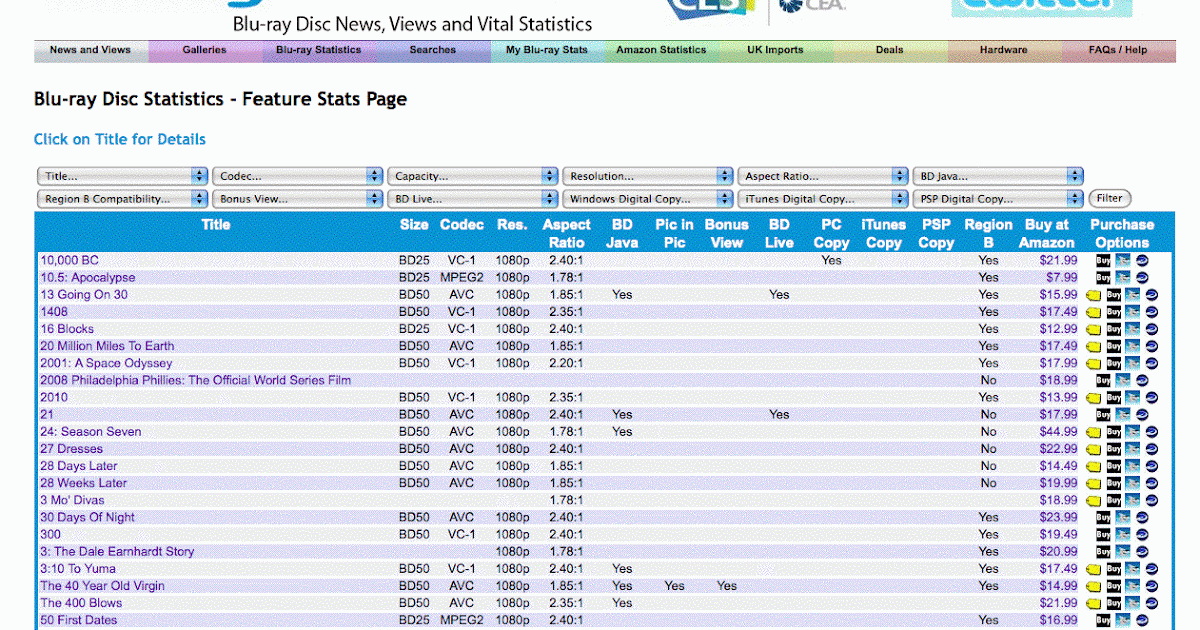Click black Buy icon in 27 Dresses row
Screen dimensions: 1200x630
coord(1114,449)
